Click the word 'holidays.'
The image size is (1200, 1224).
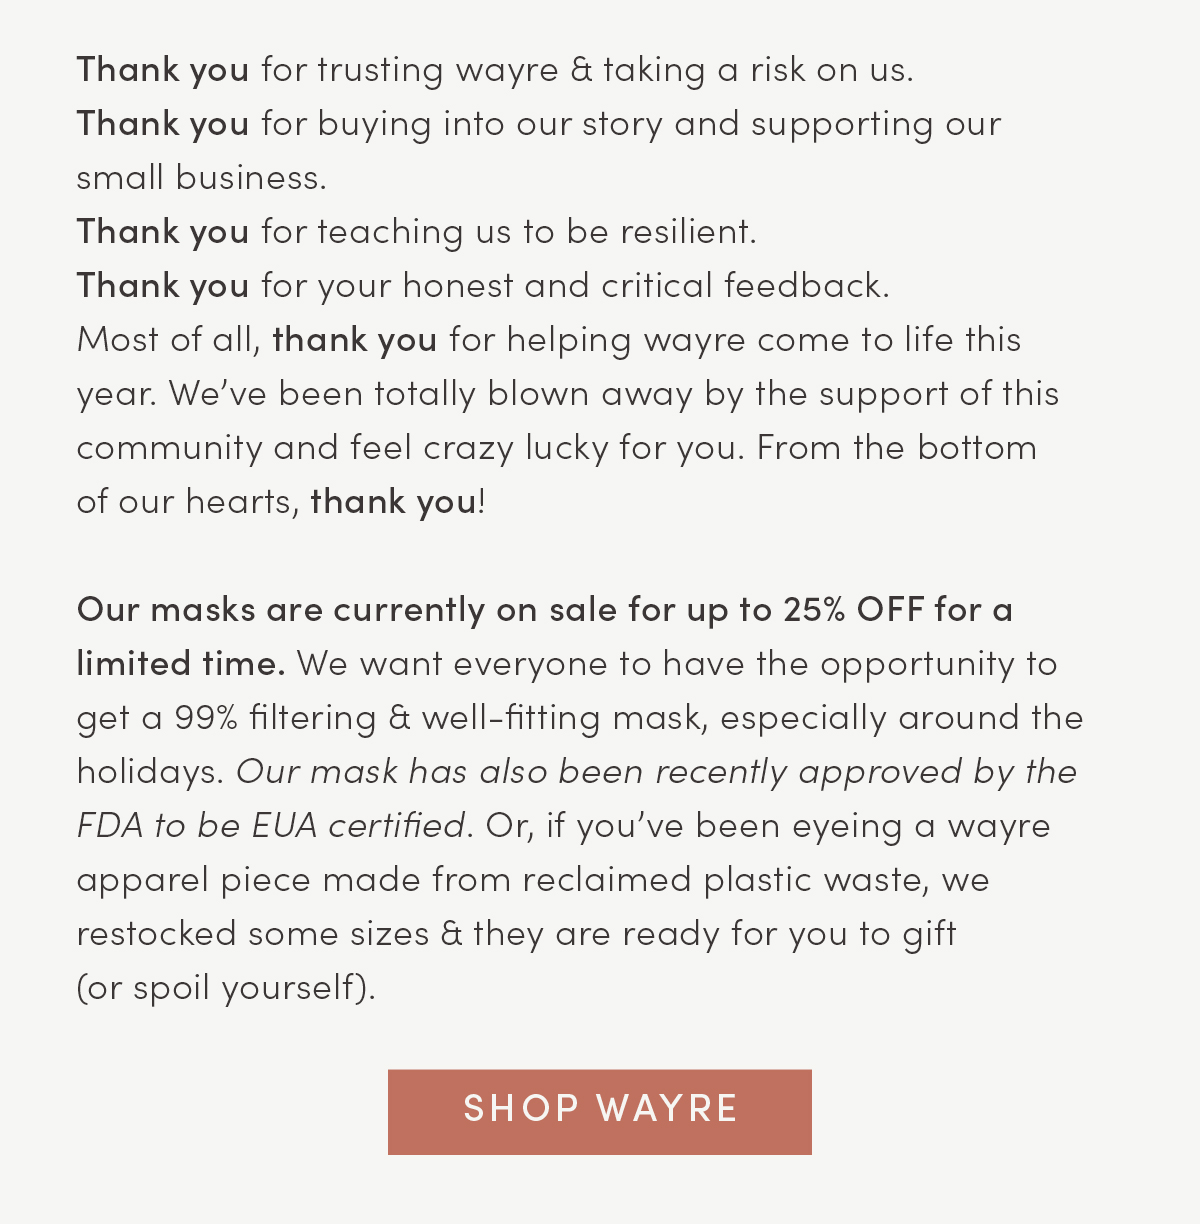tap(150, 772)
